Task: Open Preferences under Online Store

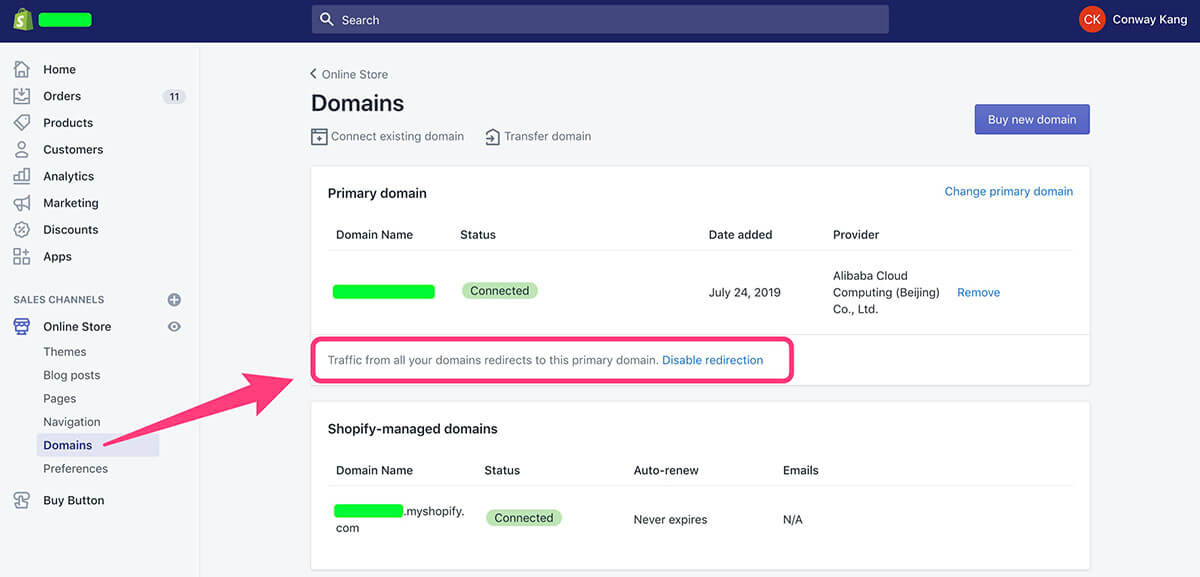Action: (75, 468)
